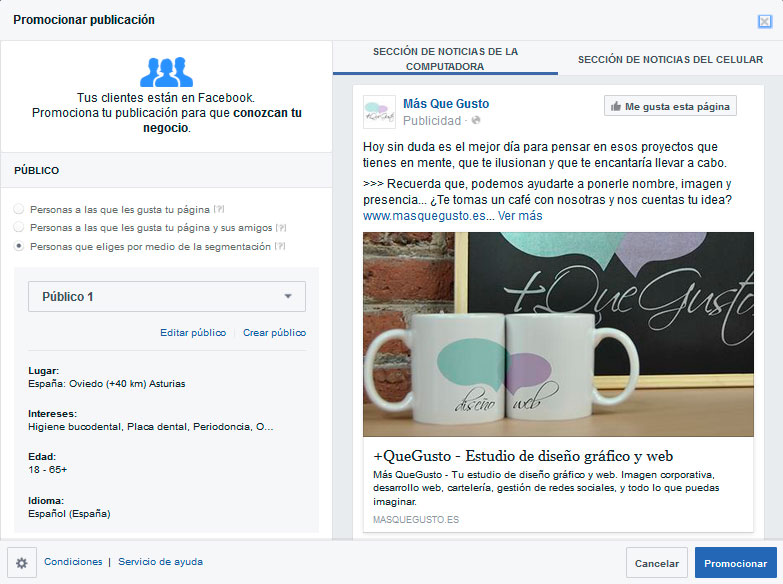
Task: Click the settings gear icon in footer
Action: [22, 562]
